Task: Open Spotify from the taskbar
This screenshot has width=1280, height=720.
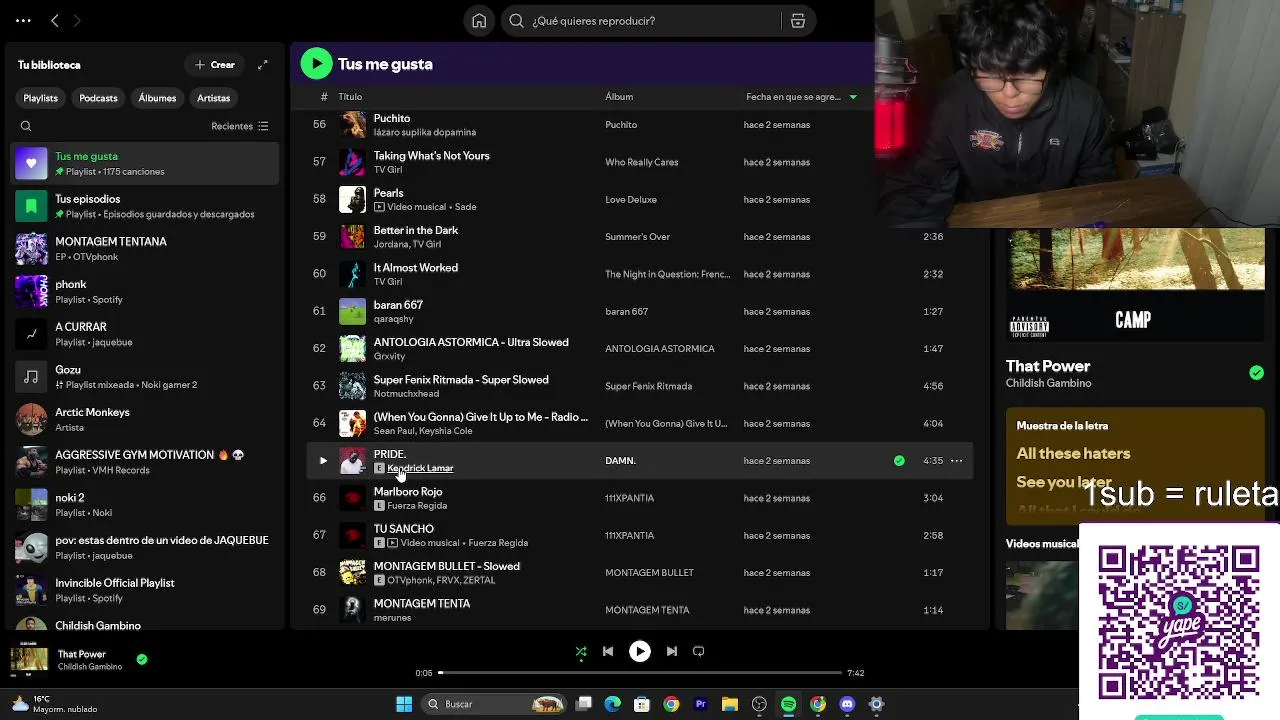Action: [x=789, y=704]
